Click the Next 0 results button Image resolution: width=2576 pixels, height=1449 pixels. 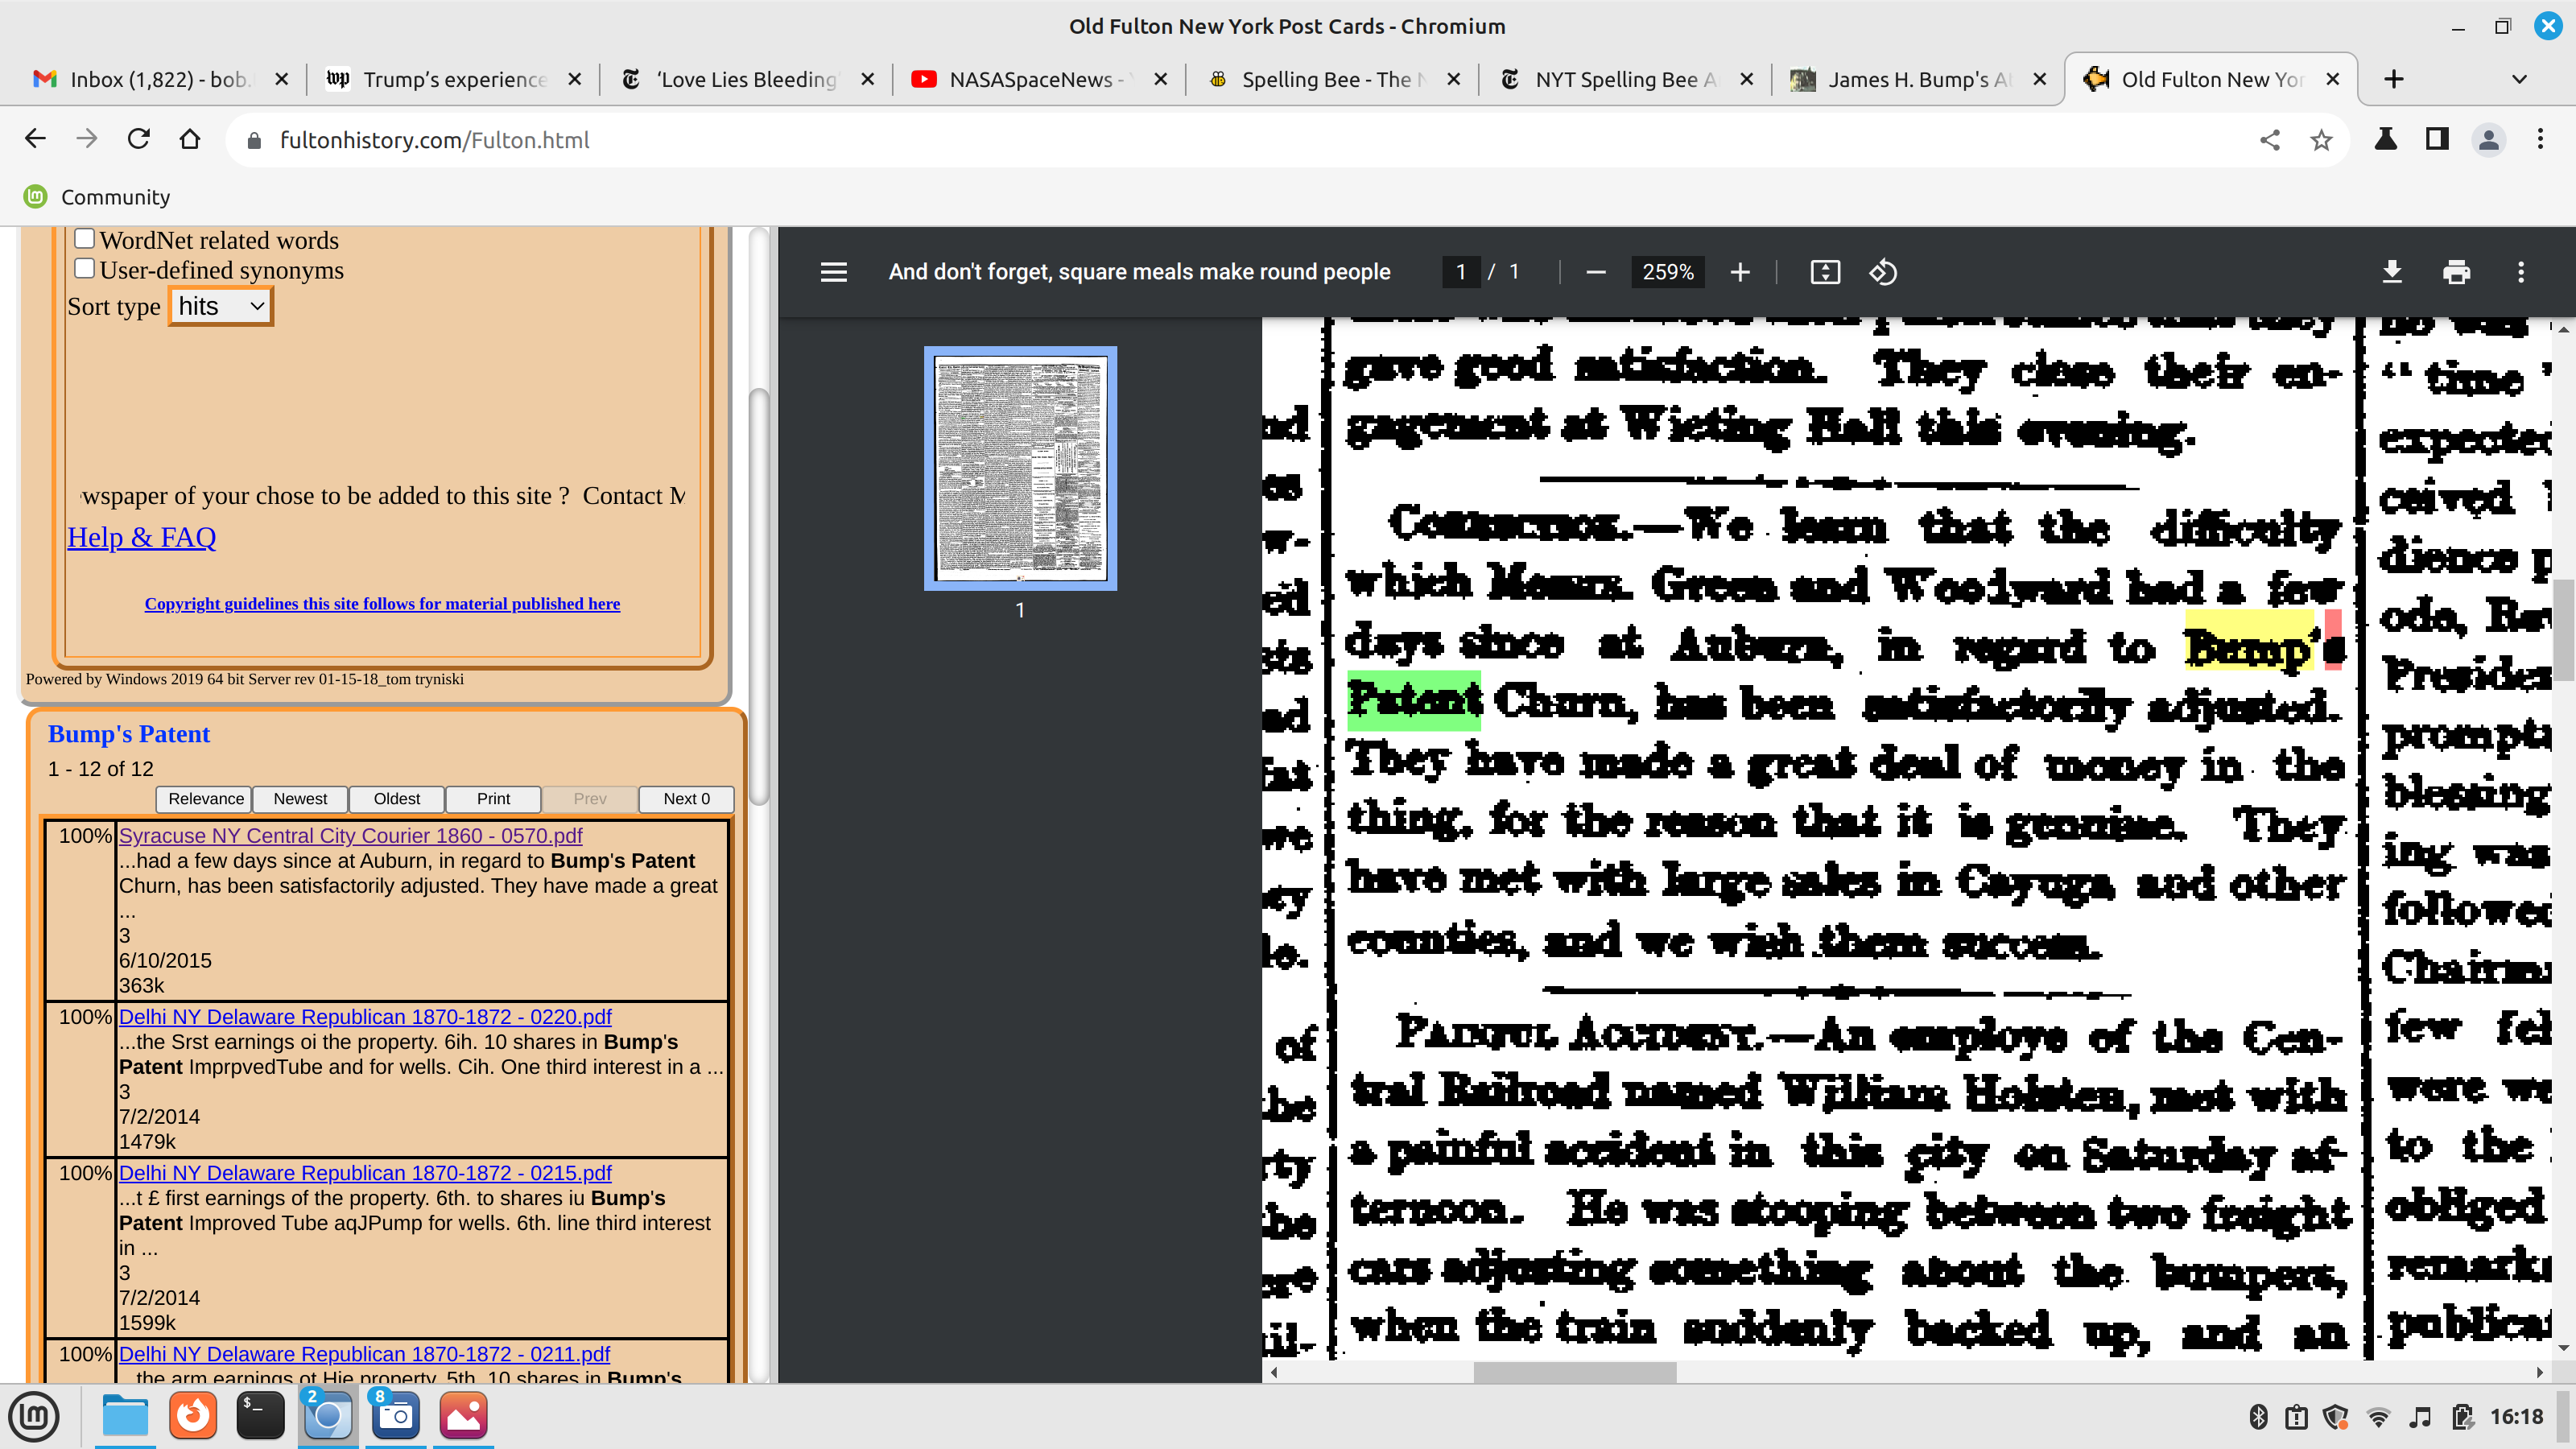[686, 799]
